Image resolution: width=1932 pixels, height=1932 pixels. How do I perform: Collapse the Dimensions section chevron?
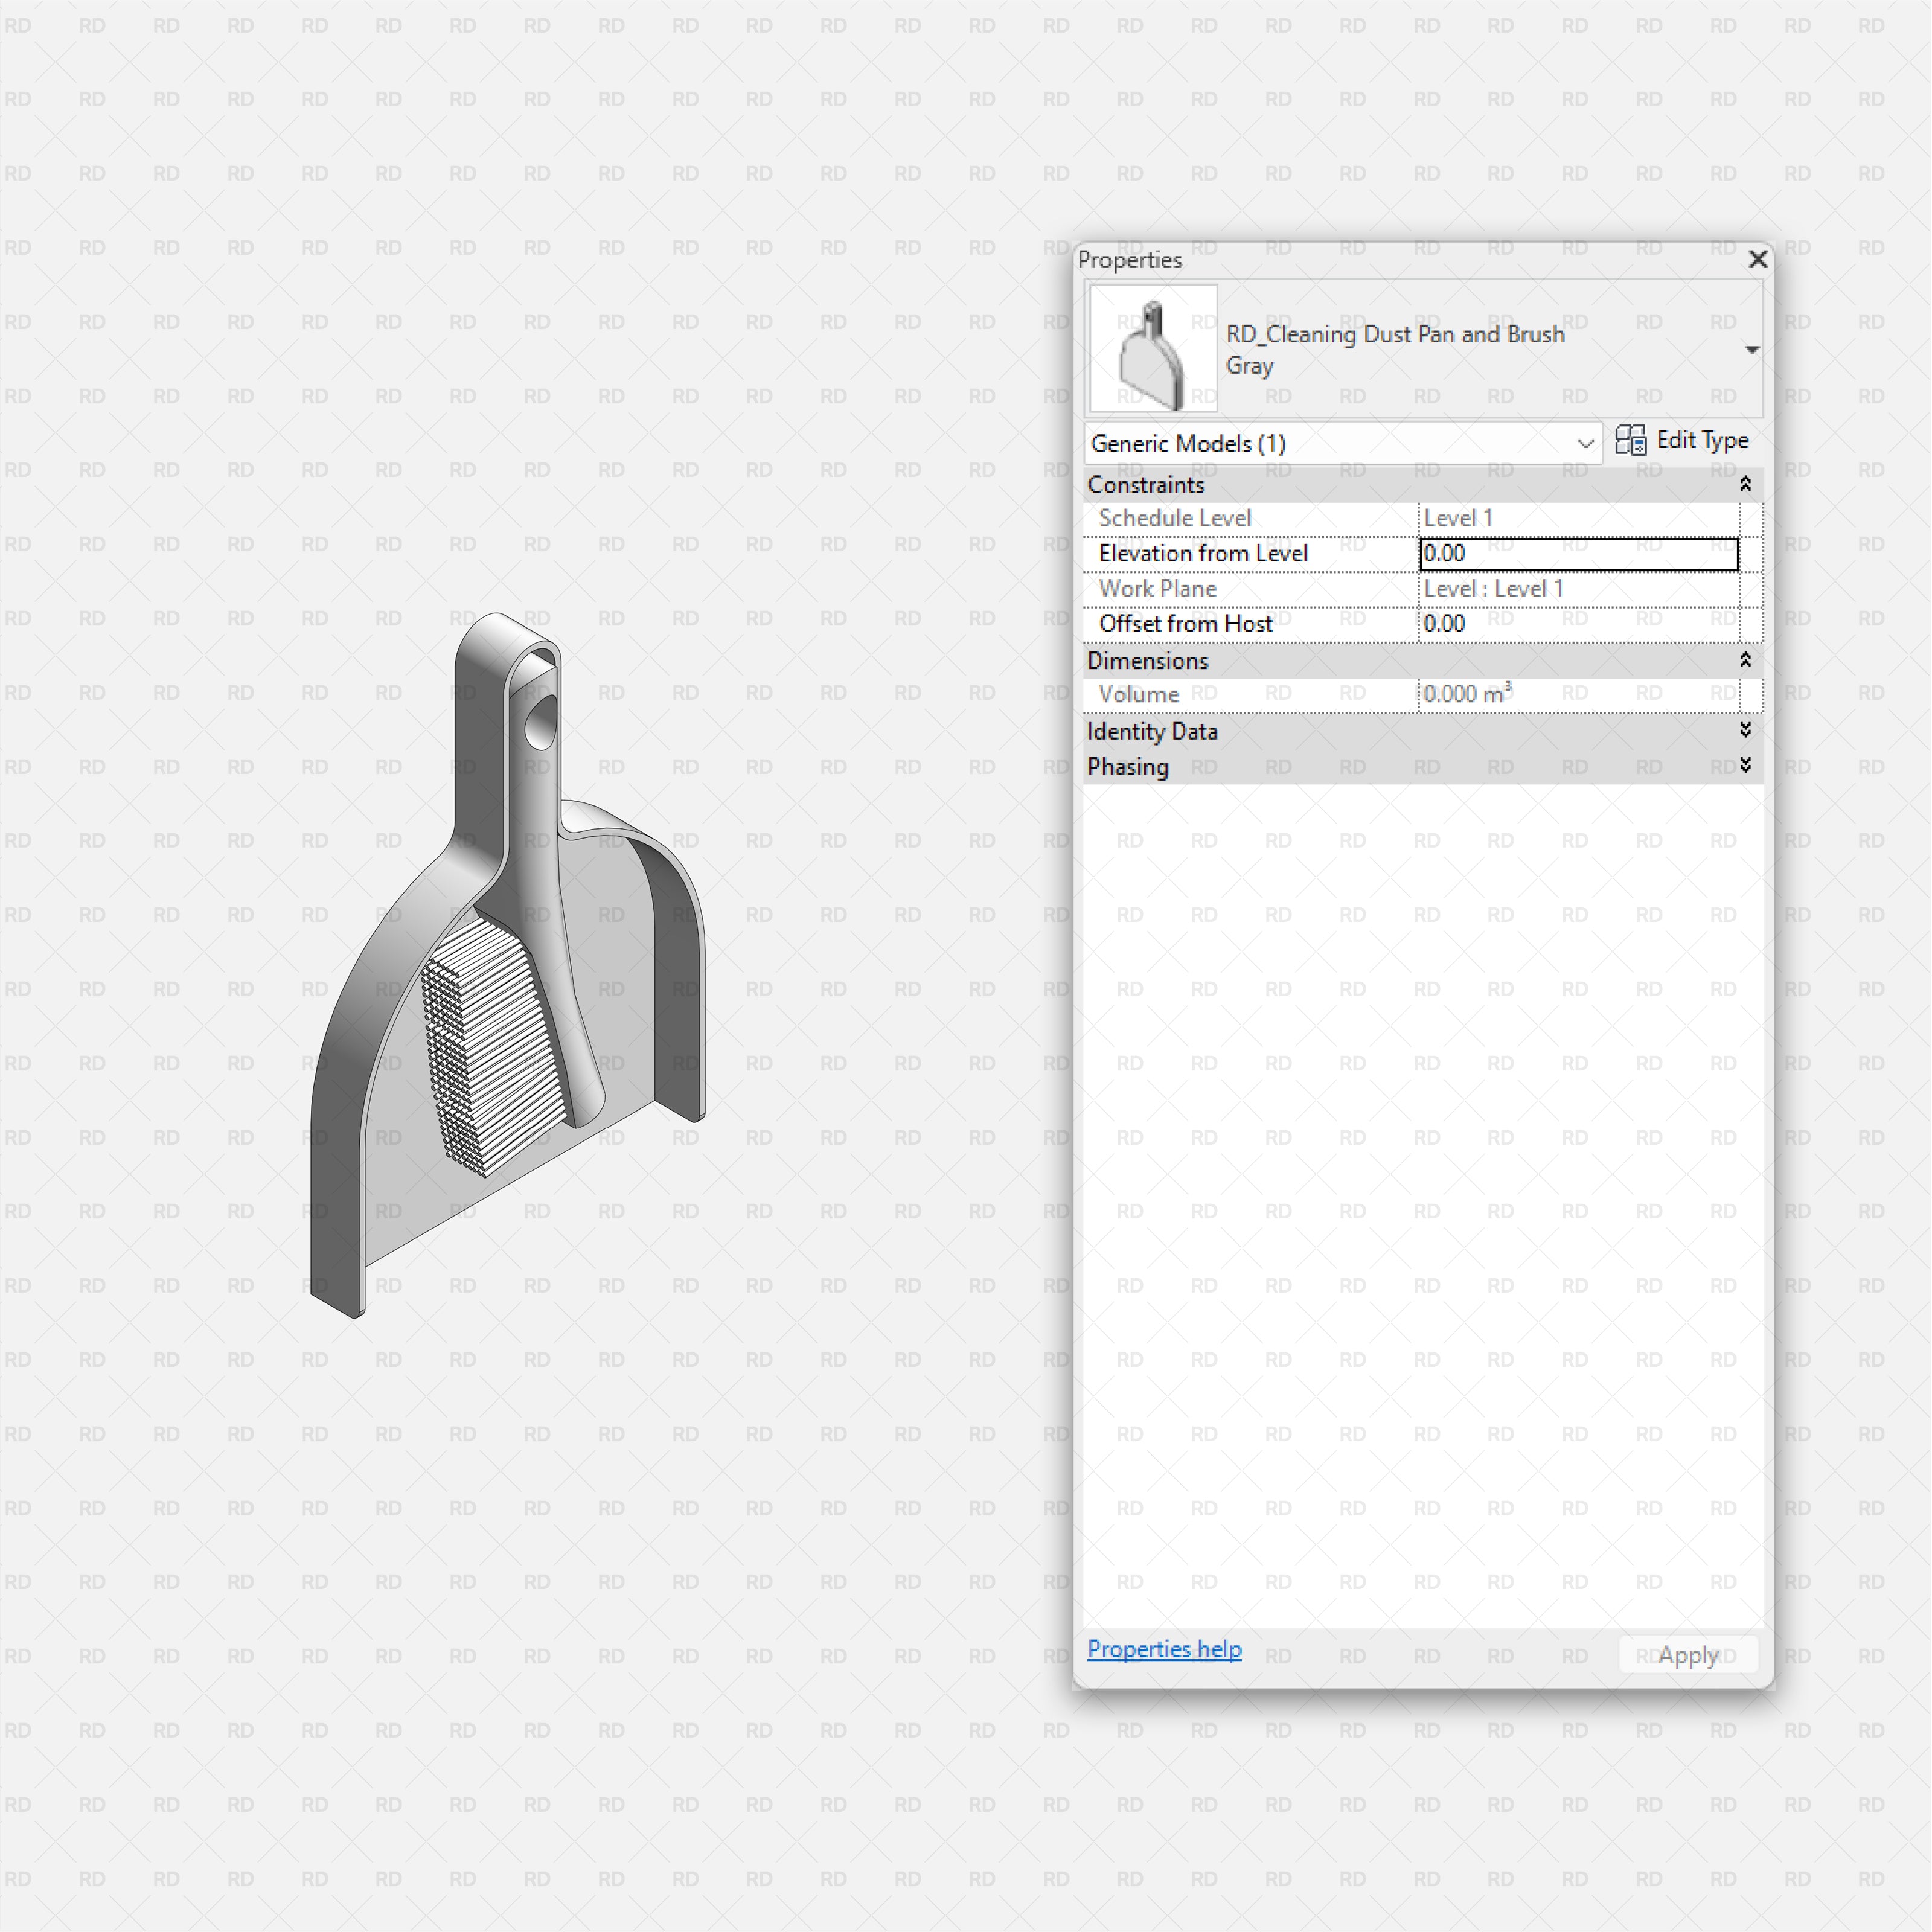pos(1745,660)
